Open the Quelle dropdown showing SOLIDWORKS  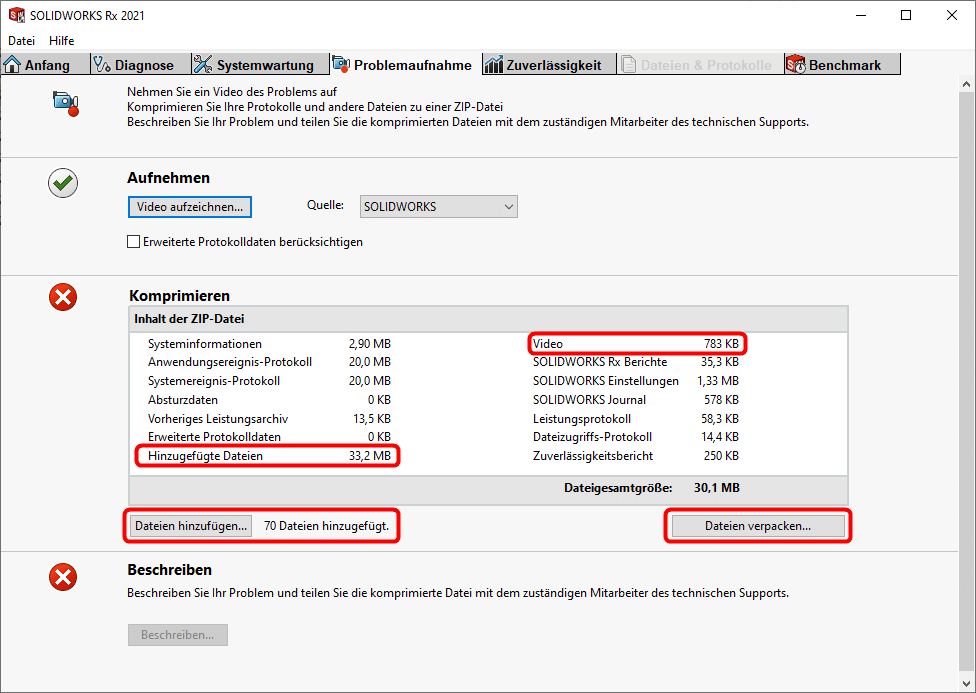(x=437, y=207)
